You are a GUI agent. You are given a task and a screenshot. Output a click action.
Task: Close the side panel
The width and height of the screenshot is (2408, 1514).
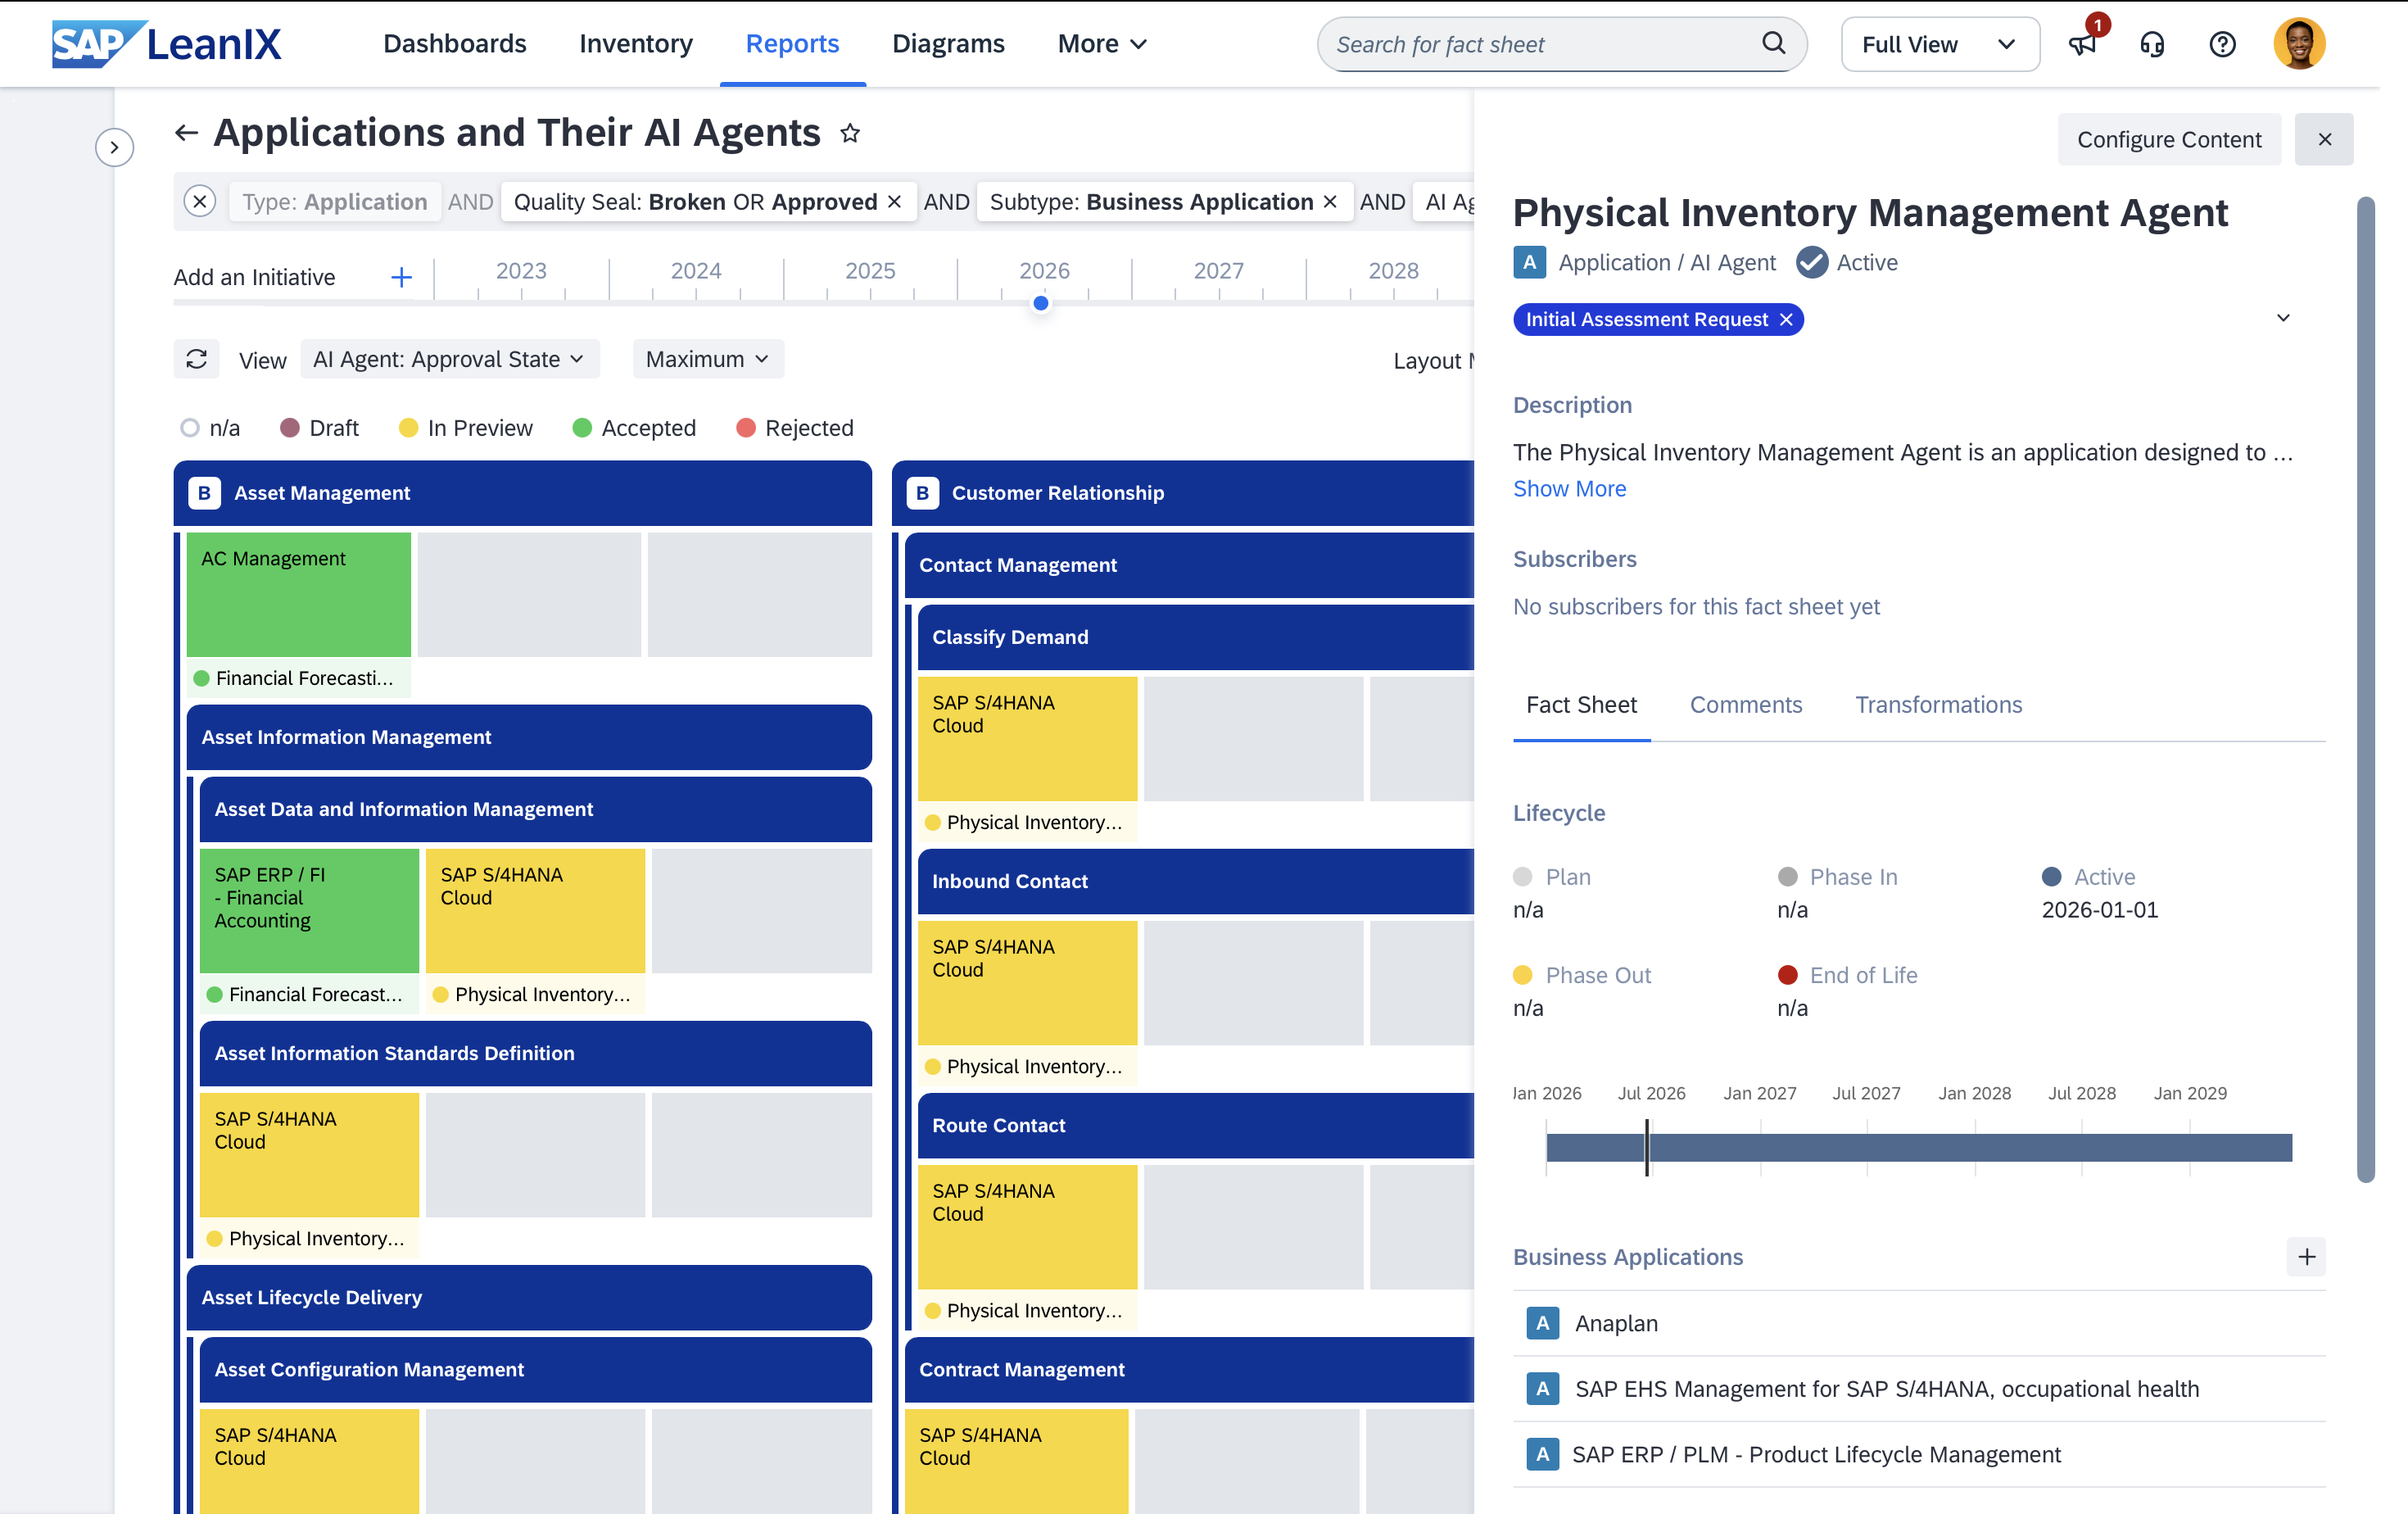point(2324,139)
